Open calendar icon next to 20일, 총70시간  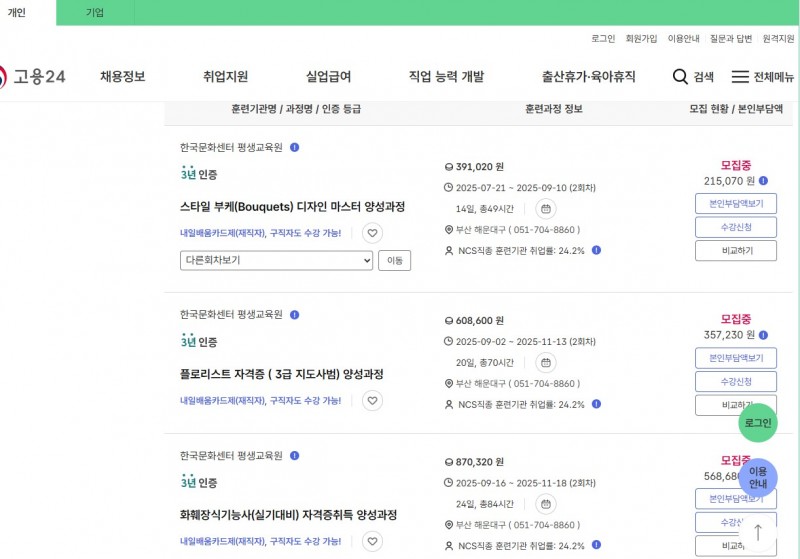(546, 363)
